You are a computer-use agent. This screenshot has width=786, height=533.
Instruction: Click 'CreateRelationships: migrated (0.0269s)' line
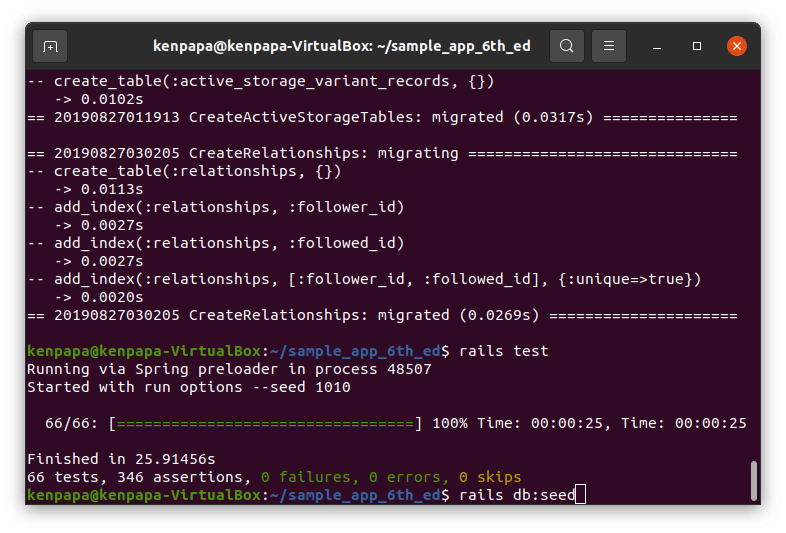tap(382, 315)
